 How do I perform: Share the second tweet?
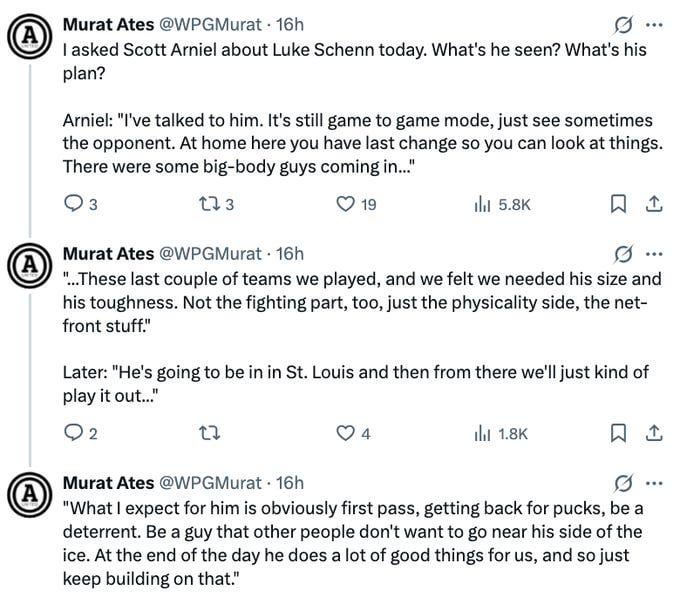point(653,433)
